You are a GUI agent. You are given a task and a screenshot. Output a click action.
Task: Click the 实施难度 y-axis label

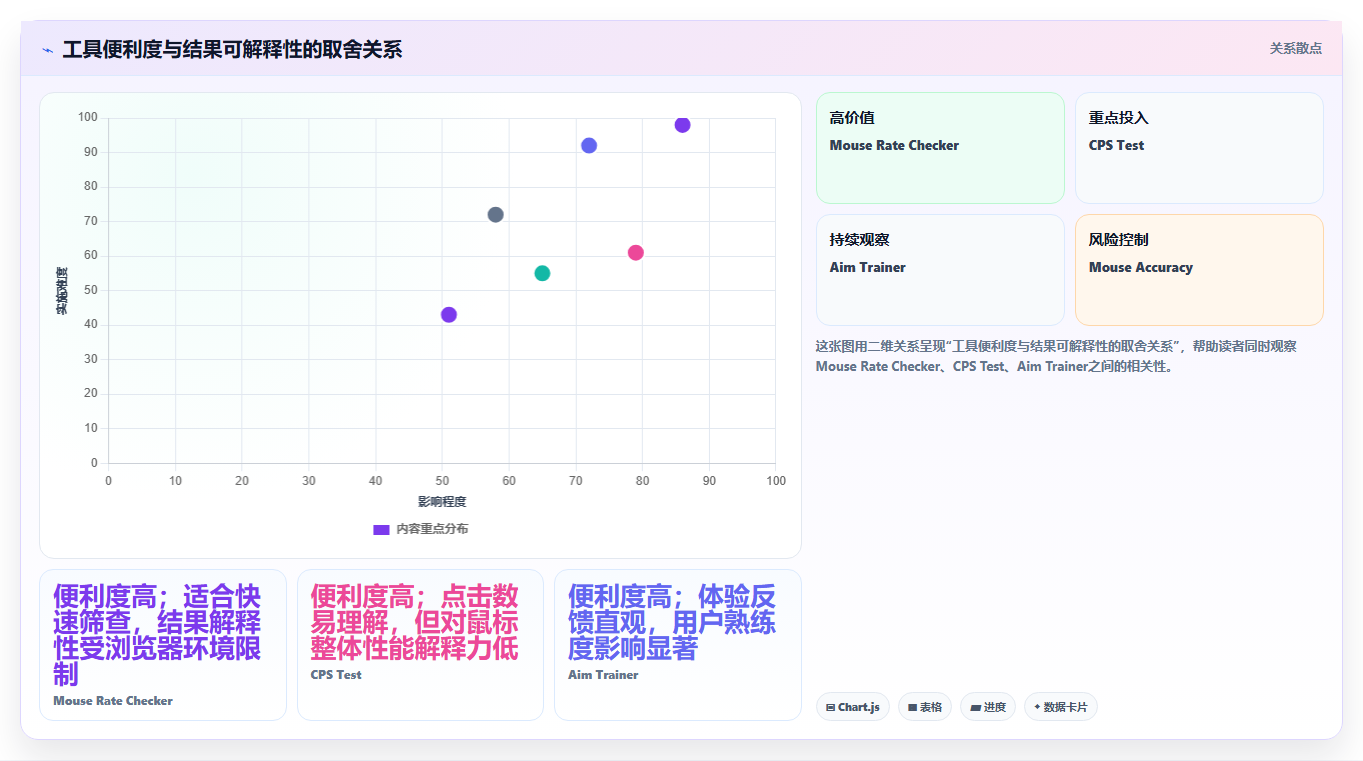62,291
